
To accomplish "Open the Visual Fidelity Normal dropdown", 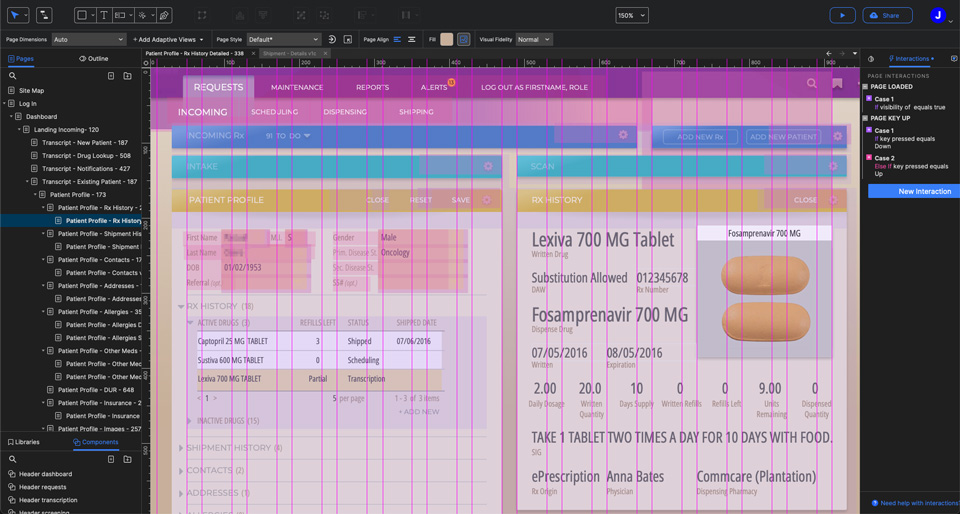I will 533,40.
